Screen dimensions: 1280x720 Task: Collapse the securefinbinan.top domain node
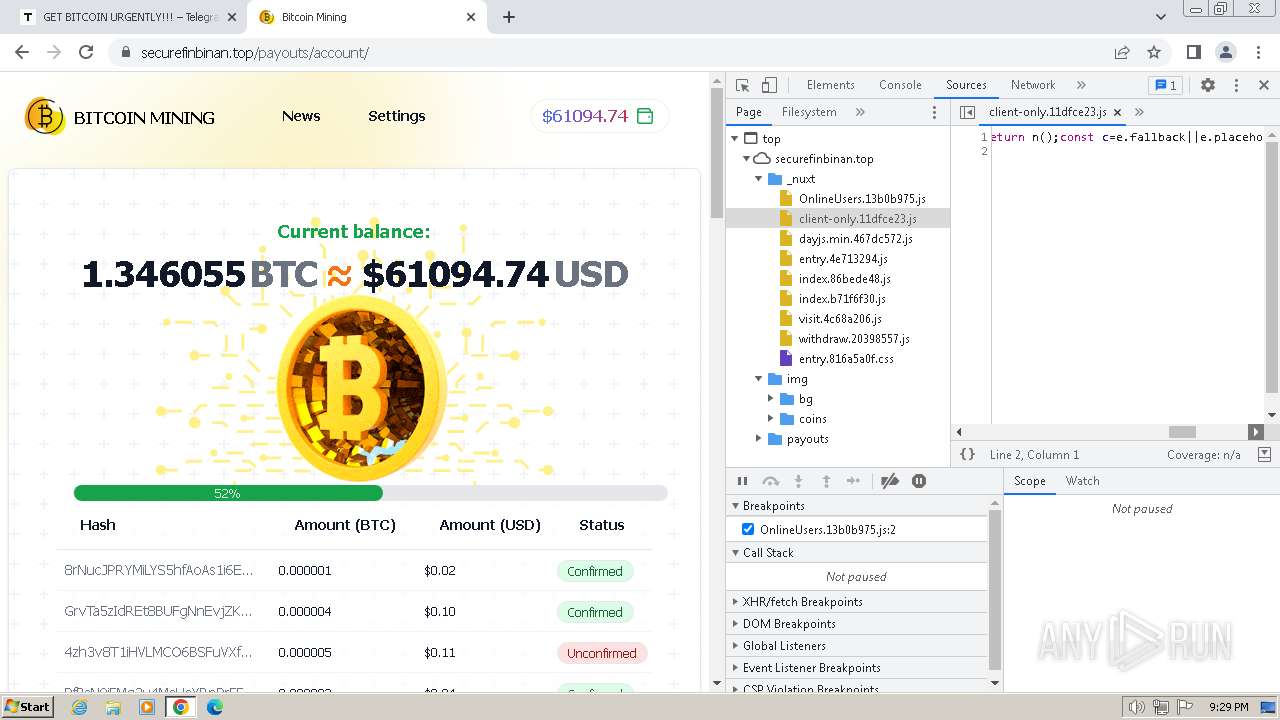coord(747,159)
